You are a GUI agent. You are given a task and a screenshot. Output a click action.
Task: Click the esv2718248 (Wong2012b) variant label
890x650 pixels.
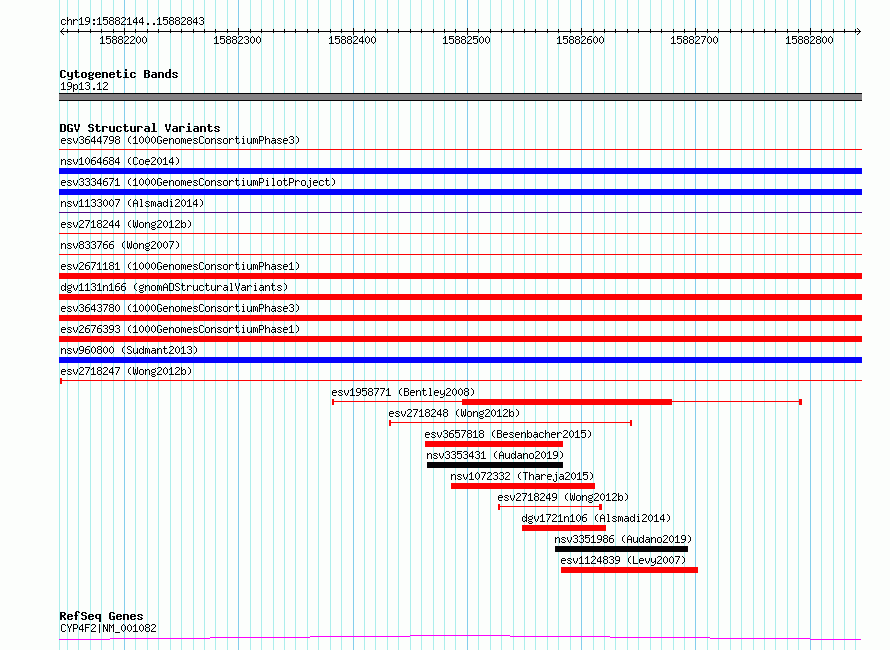[x=454, y=413]
